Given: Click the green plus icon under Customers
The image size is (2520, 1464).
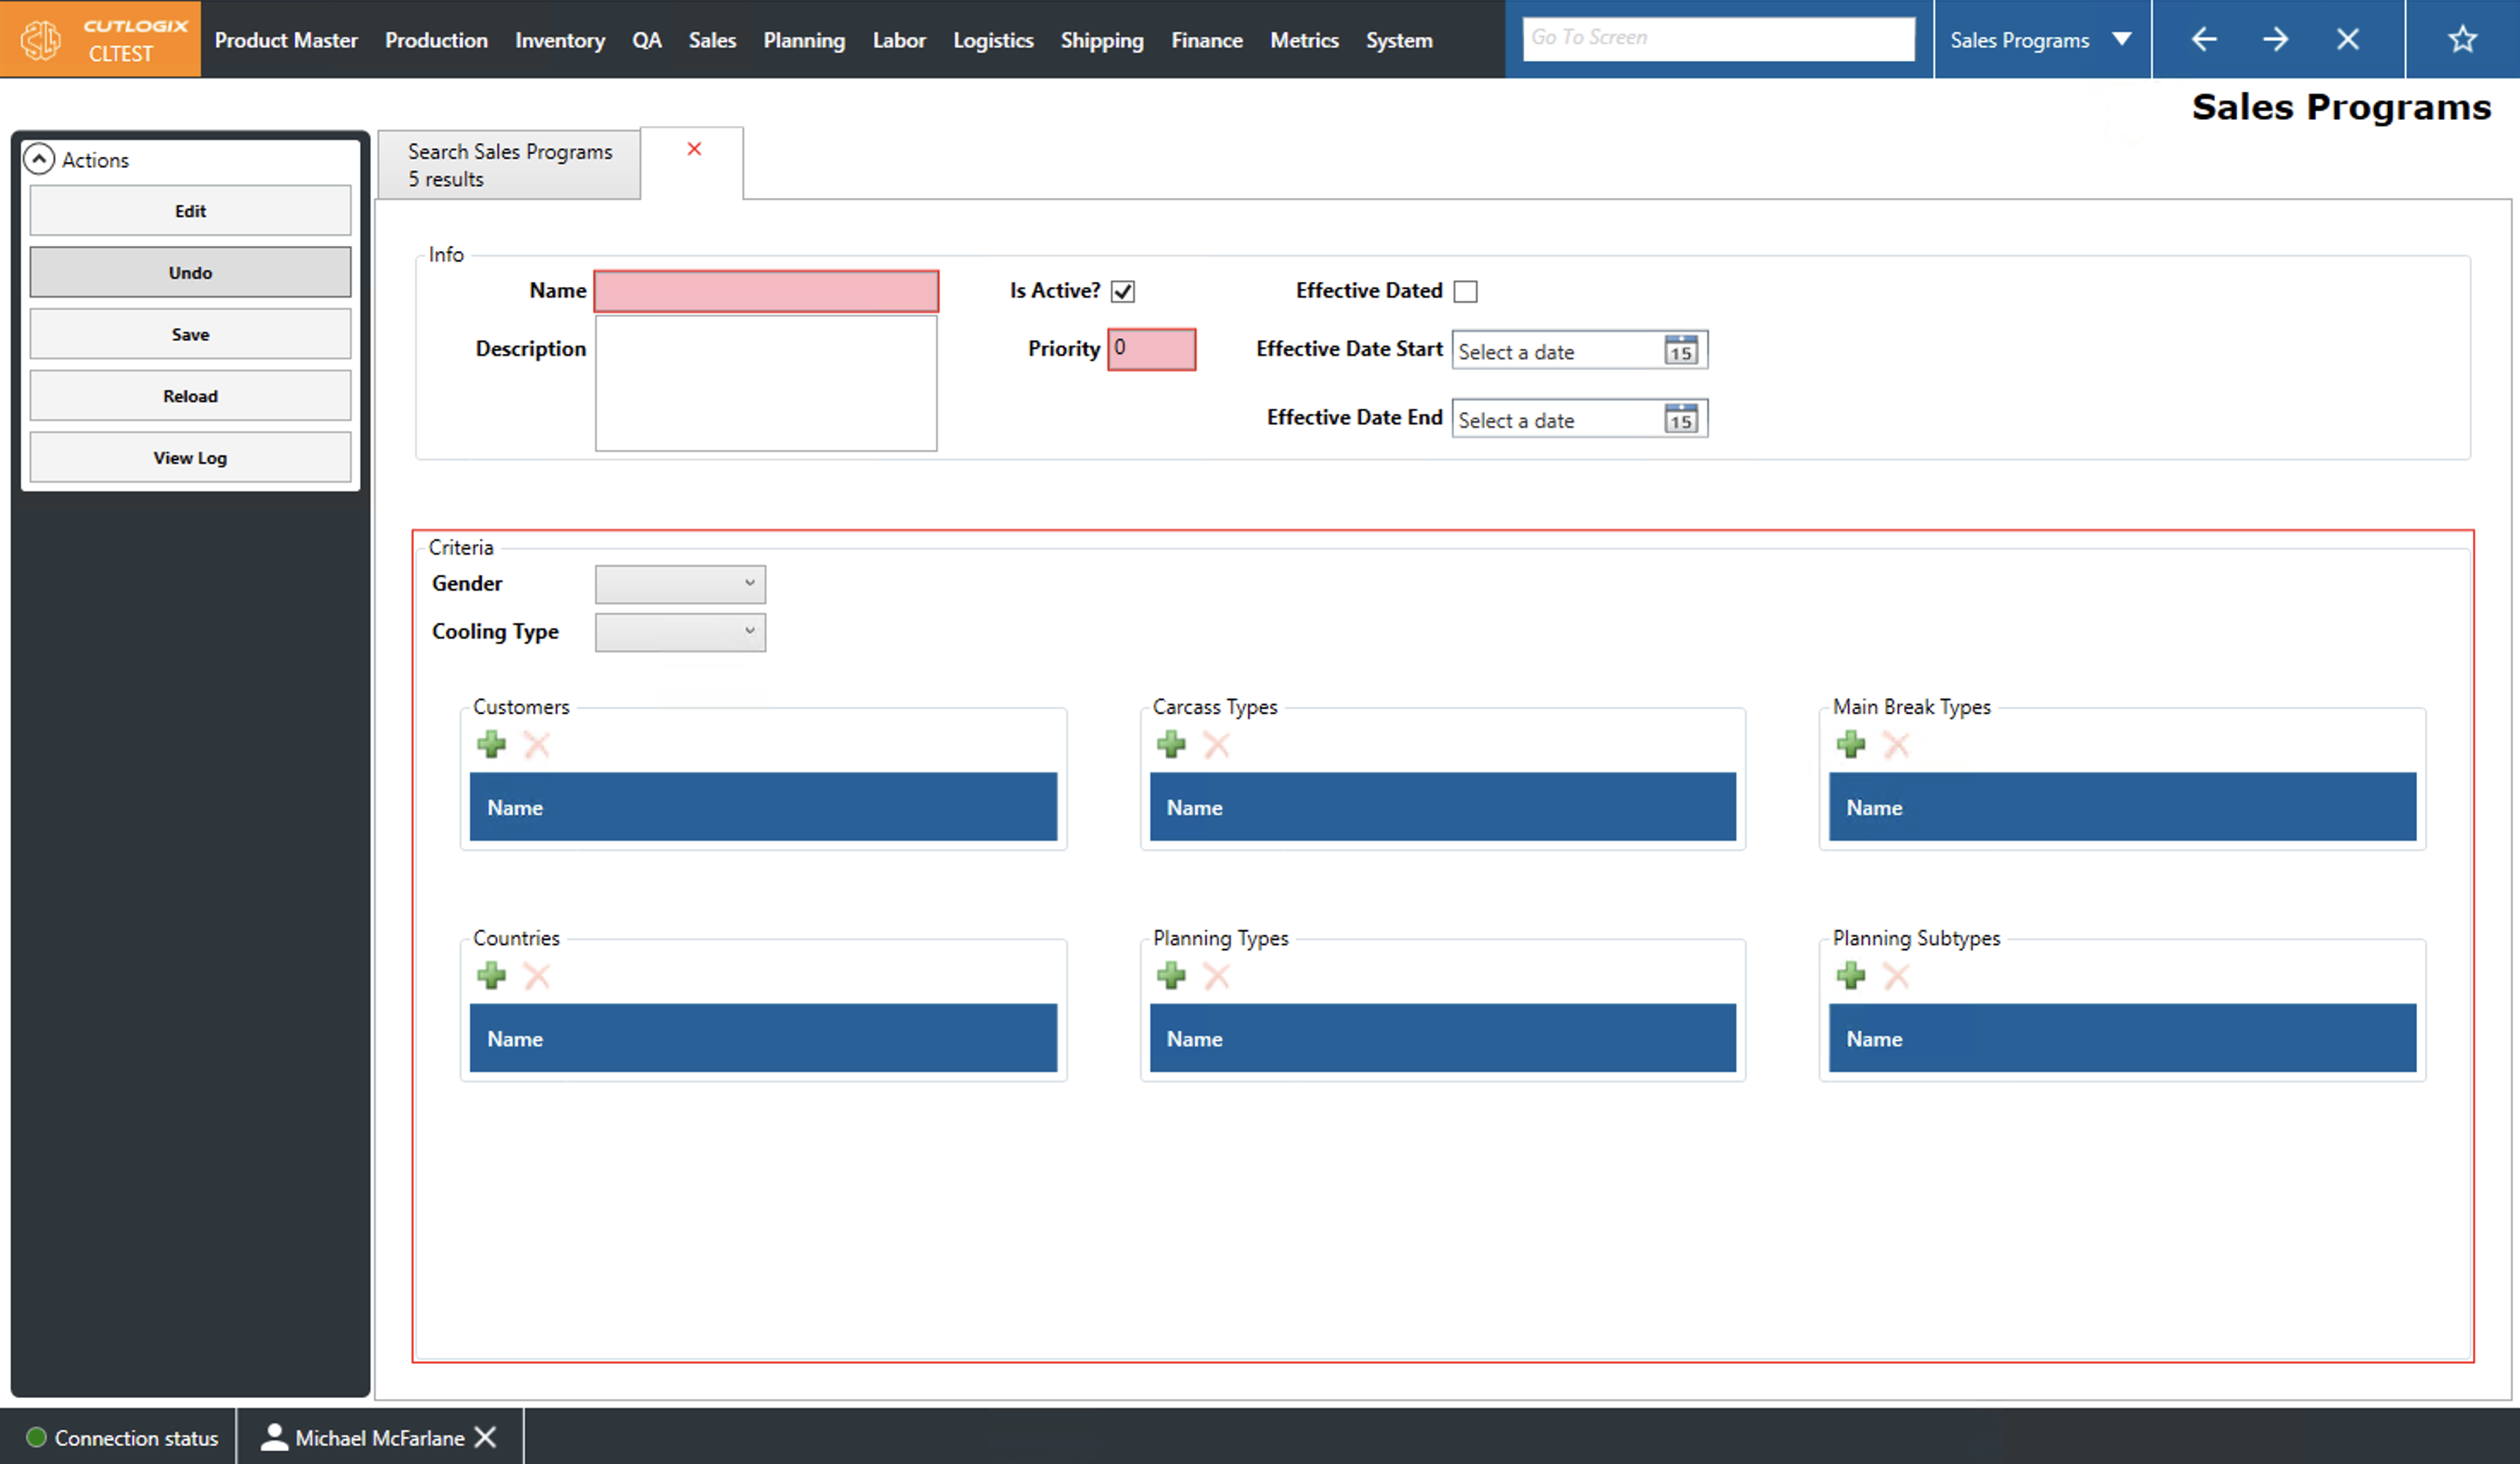Looking at the screenshot, I should (x=491, y=744).
